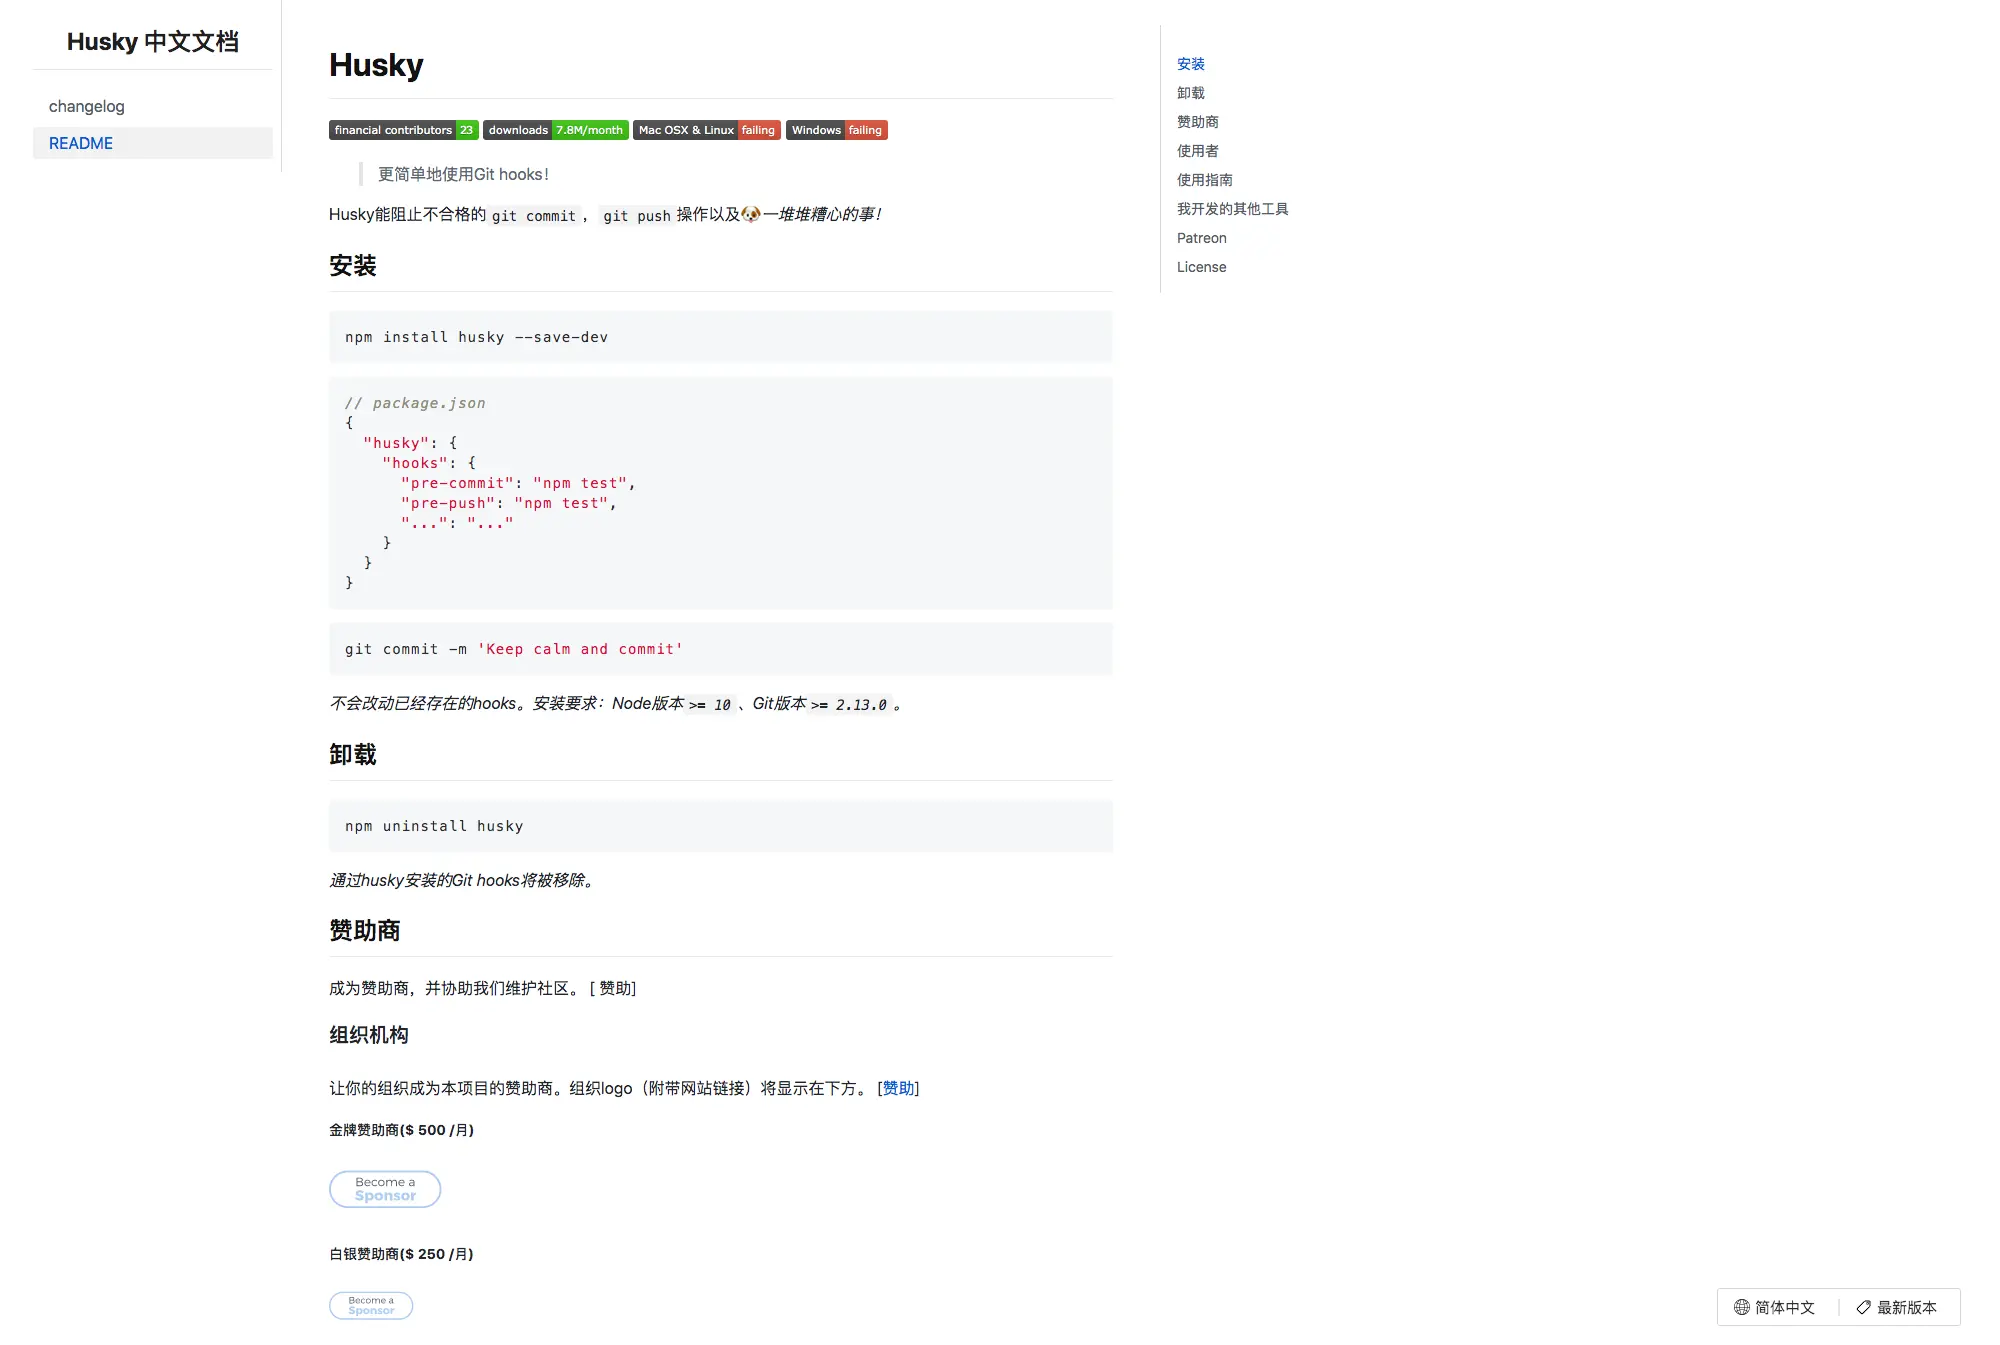Click the financial contributors badge
Image resolution: width=2000 pixels, height=1345 pixels.
coord(403,130)
